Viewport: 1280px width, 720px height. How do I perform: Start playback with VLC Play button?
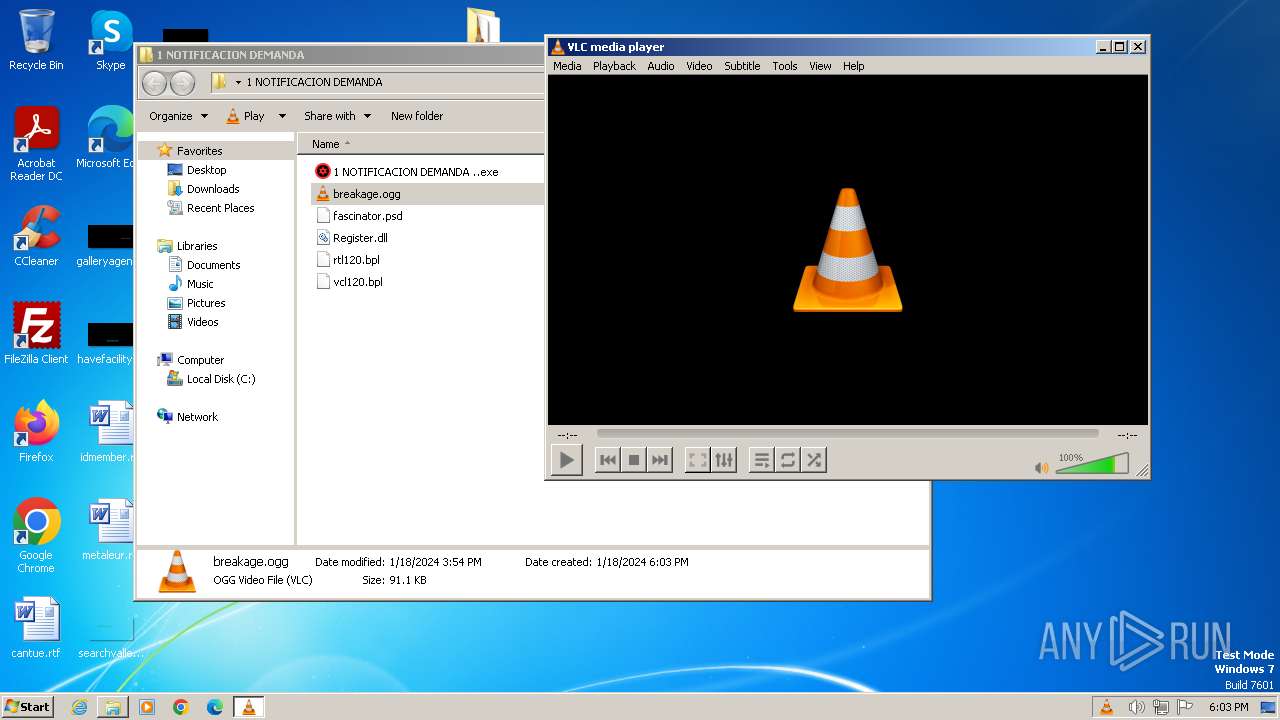point(566,460)
